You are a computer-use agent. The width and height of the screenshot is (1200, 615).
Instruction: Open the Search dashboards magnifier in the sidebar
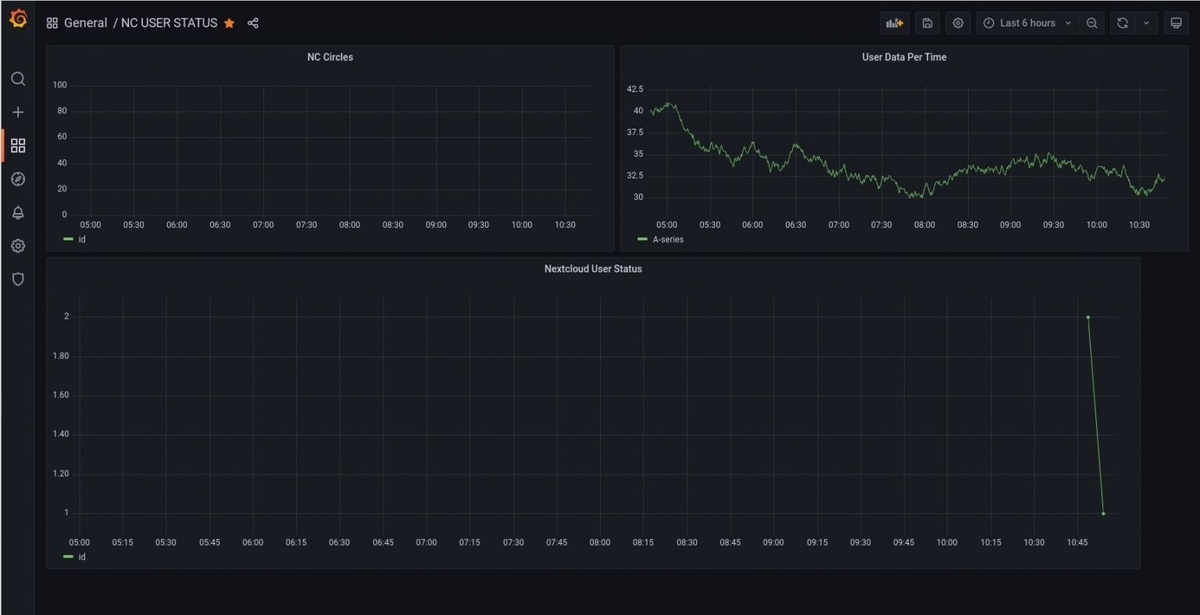click(x=17, y=78)
